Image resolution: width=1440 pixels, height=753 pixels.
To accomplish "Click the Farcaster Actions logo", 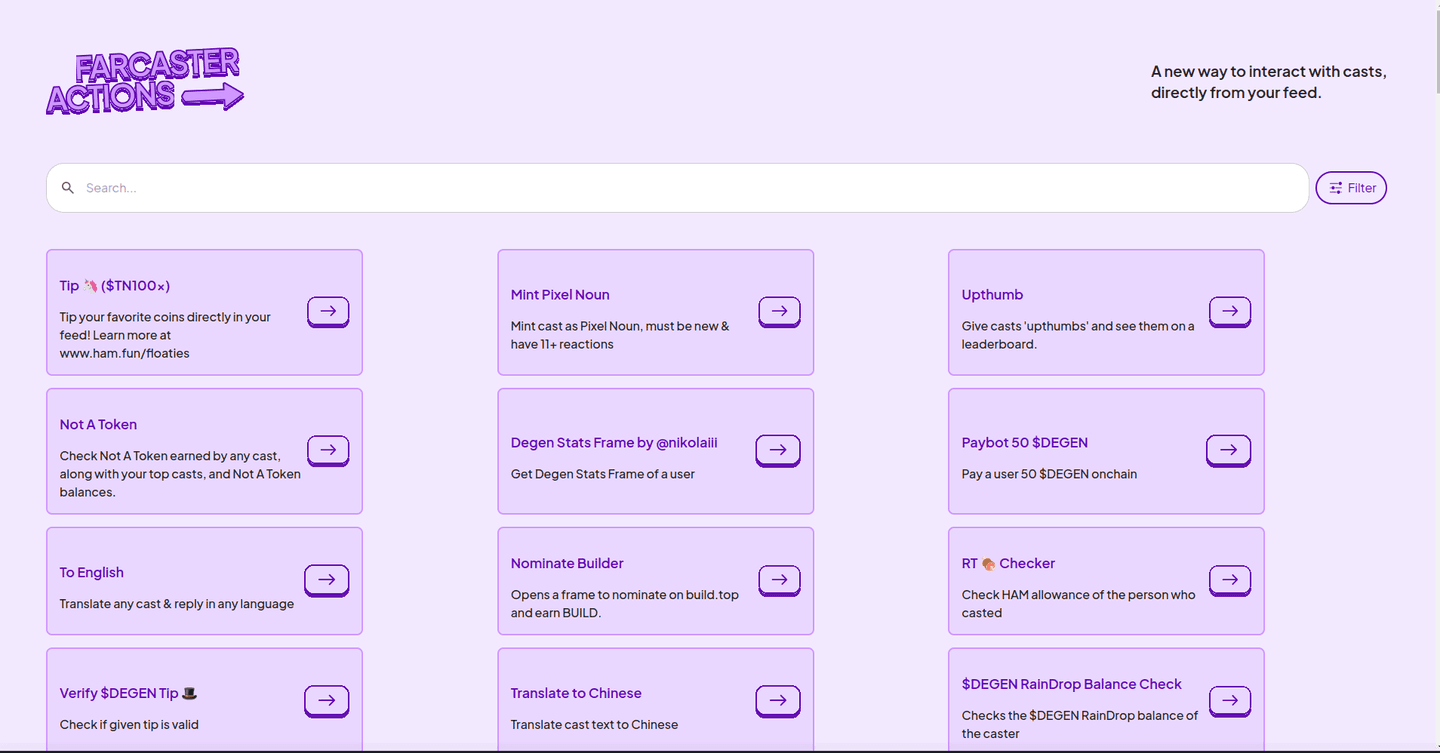I will [145, 81].
